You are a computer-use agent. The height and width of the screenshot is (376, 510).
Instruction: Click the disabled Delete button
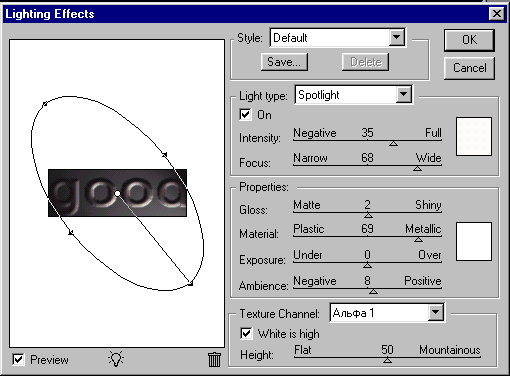[x=366, y=62]
